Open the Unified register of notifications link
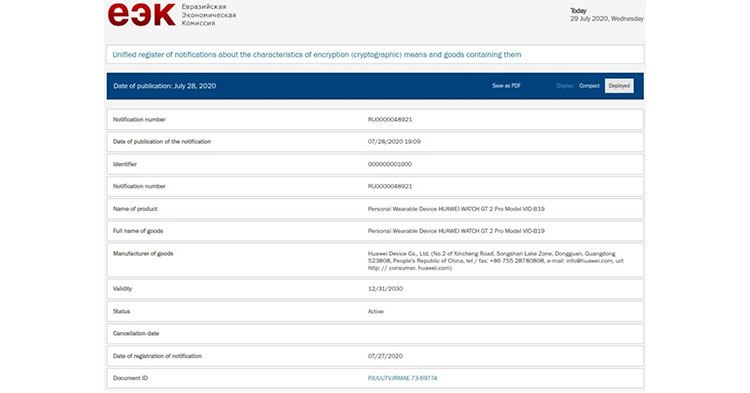The image size is (750, 393). point(317,55)
